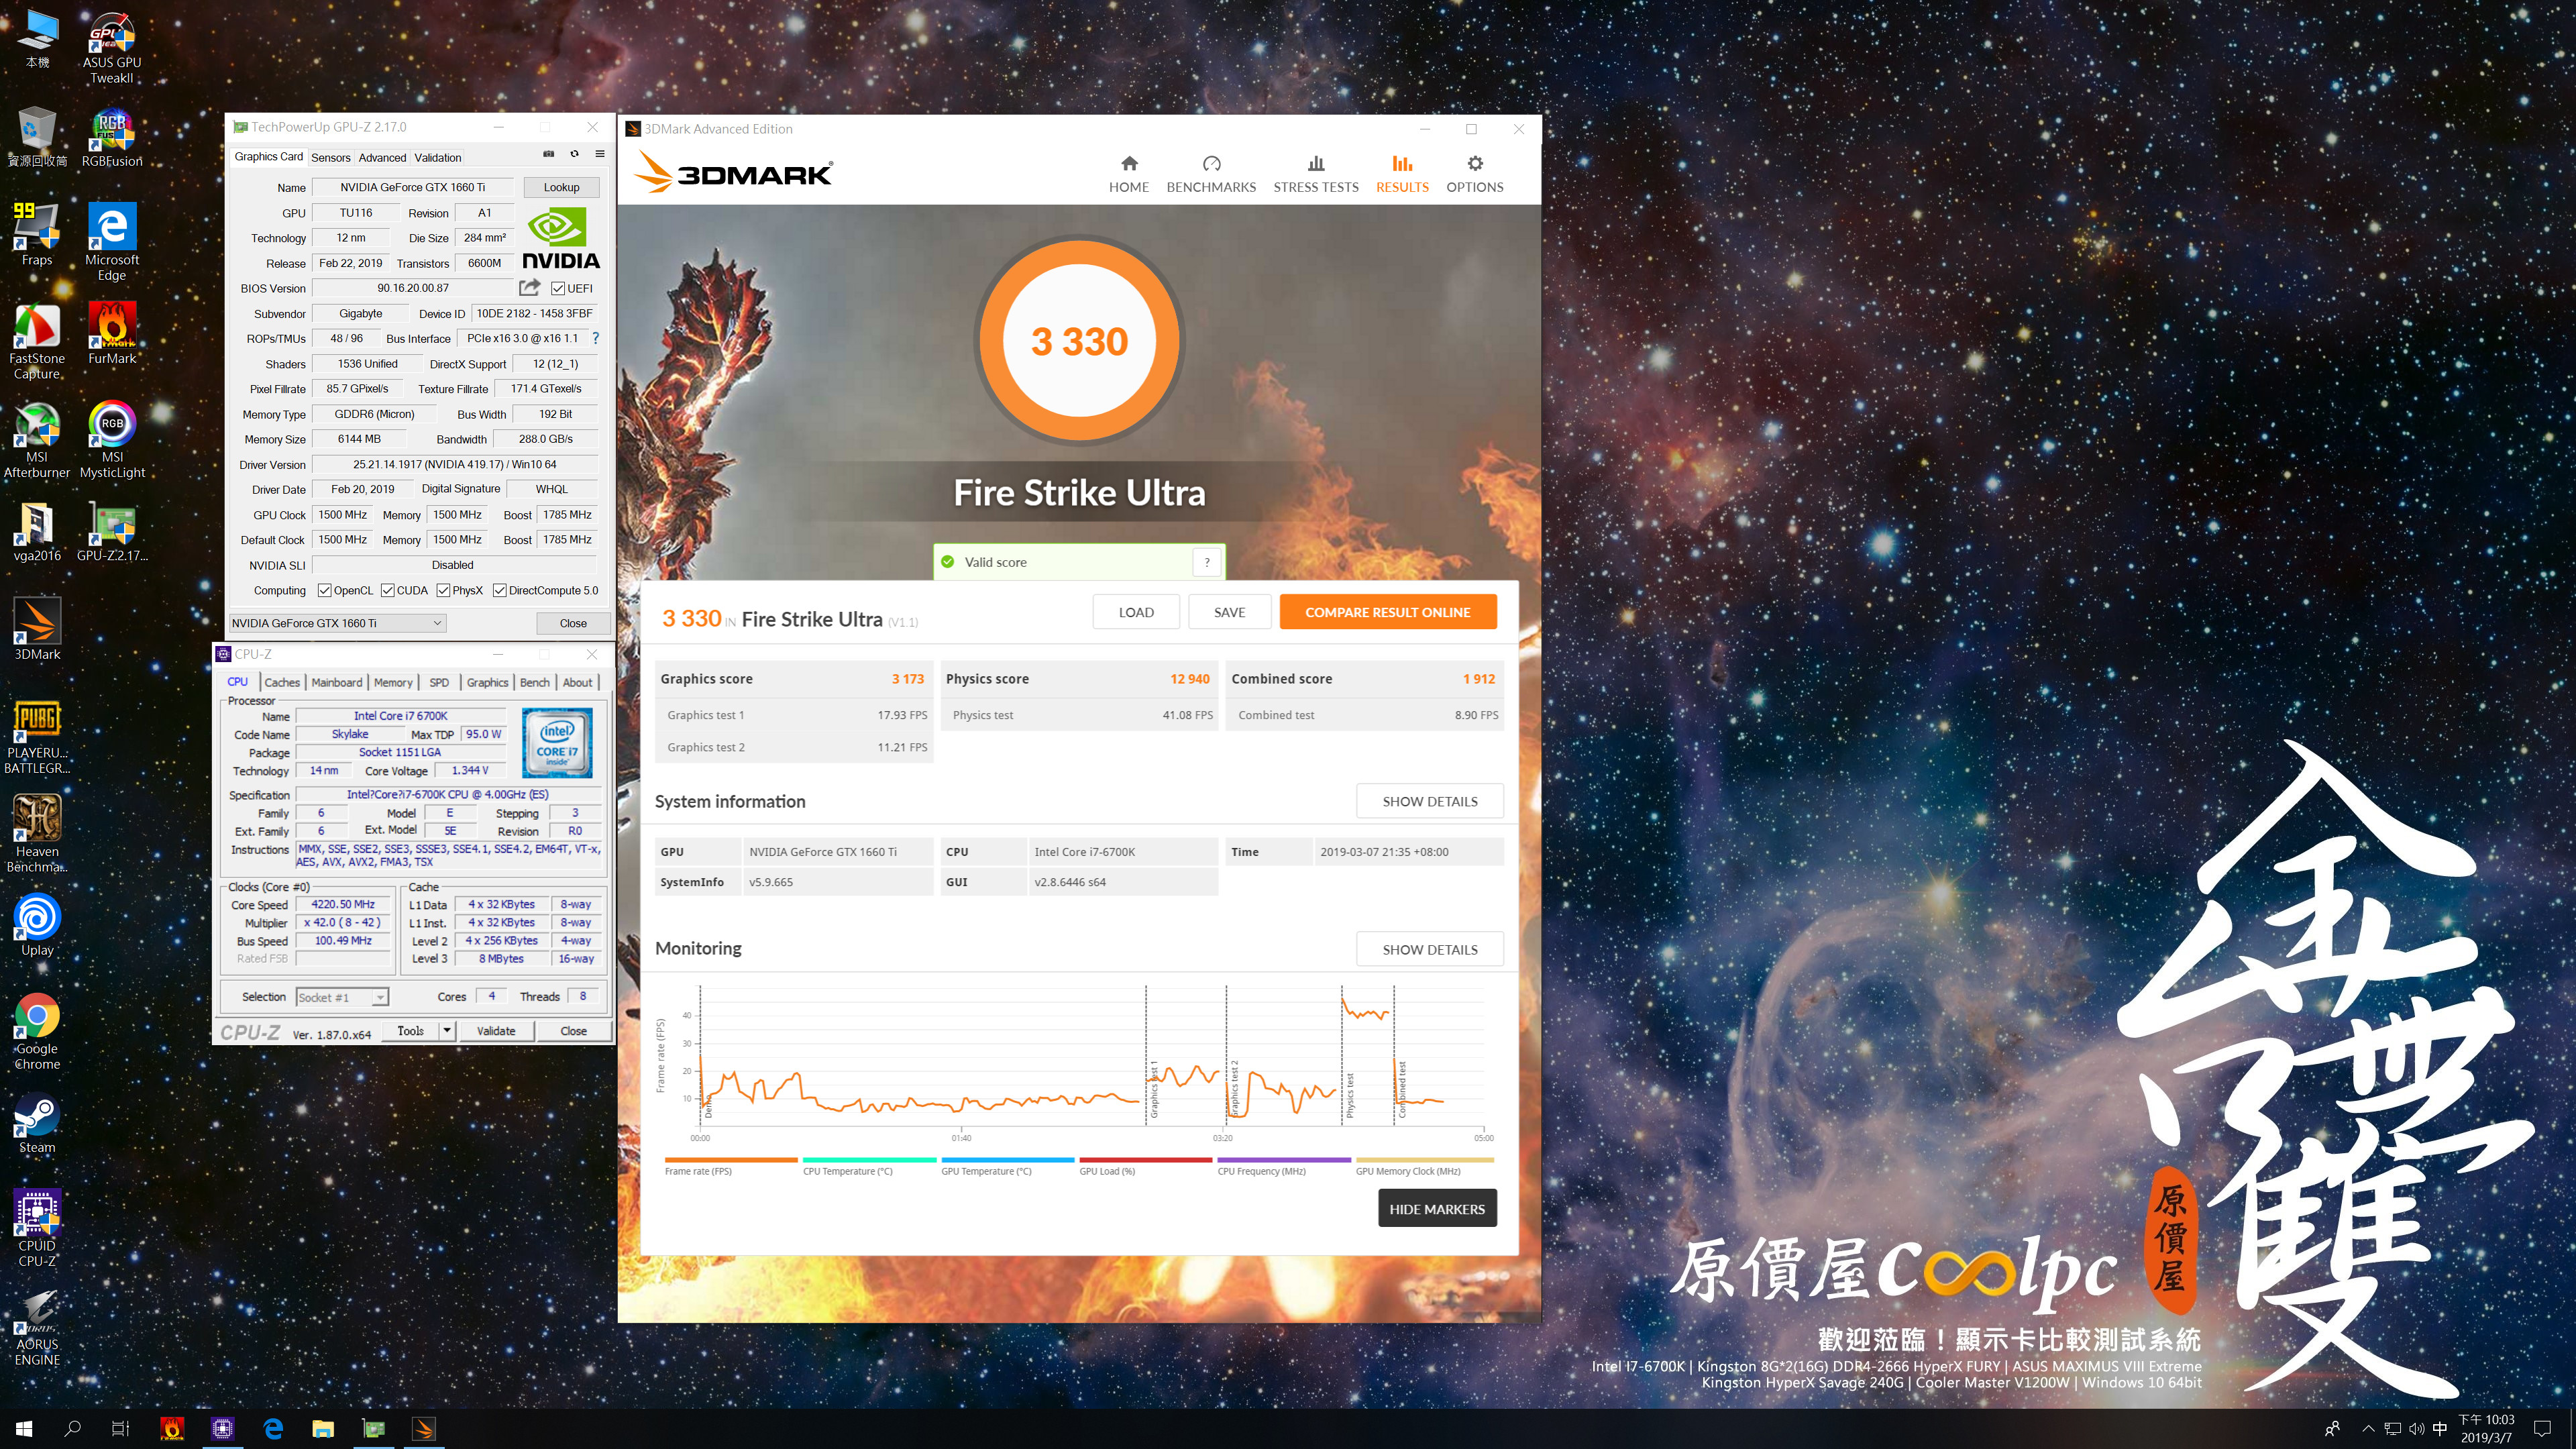Image resolution: width=2576 pixels, height=1449 pixels.
Task: Click the Validate button in CPU-Z
Action: tap(496, 1031)
